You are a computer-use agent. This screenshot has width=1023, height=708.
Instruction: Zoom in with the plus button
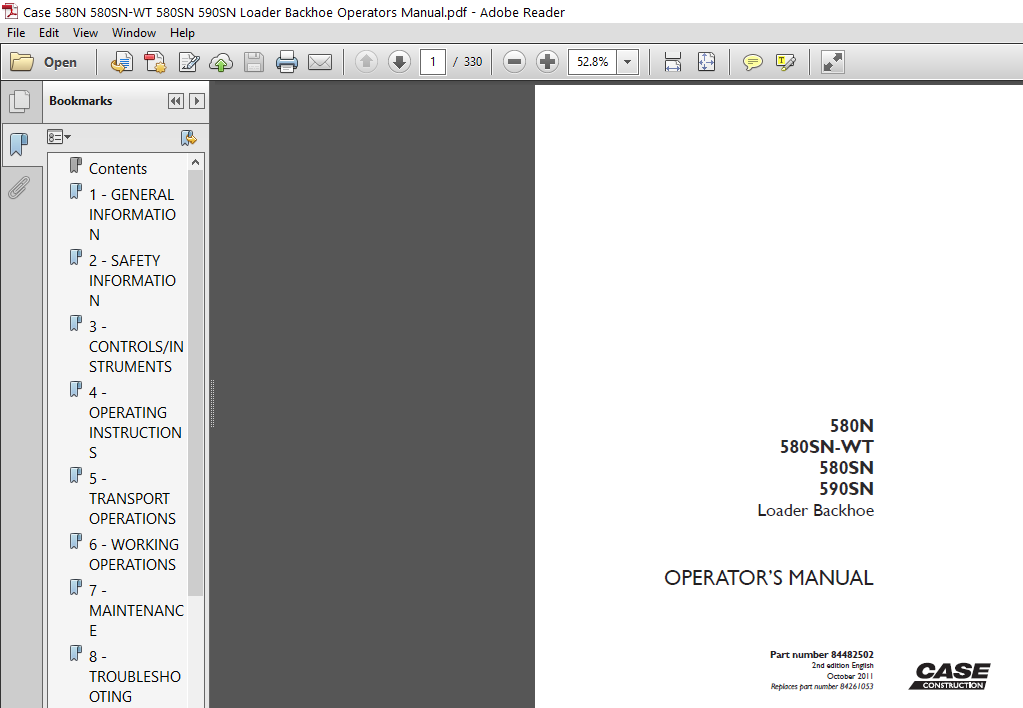[547, 62]
